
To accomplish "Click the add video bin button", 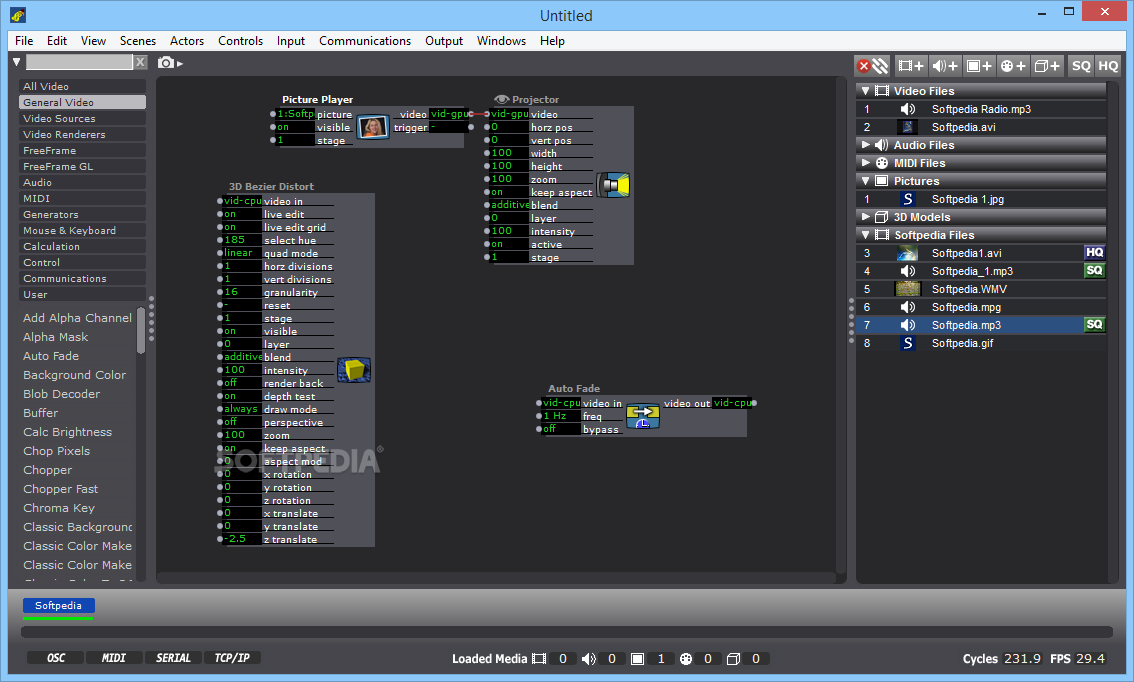I will tap(910, 66).
